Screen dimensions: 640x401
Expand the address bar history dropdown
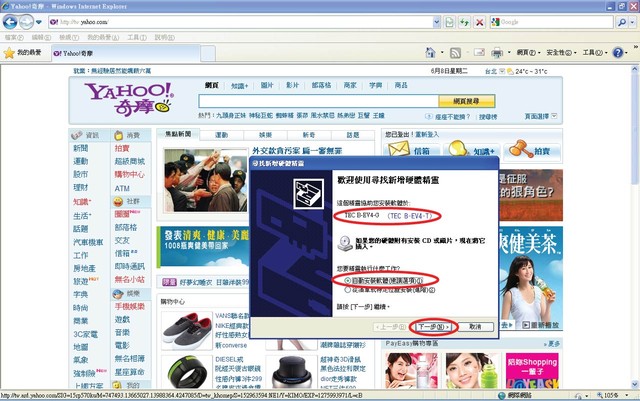(x=437, y=22)
